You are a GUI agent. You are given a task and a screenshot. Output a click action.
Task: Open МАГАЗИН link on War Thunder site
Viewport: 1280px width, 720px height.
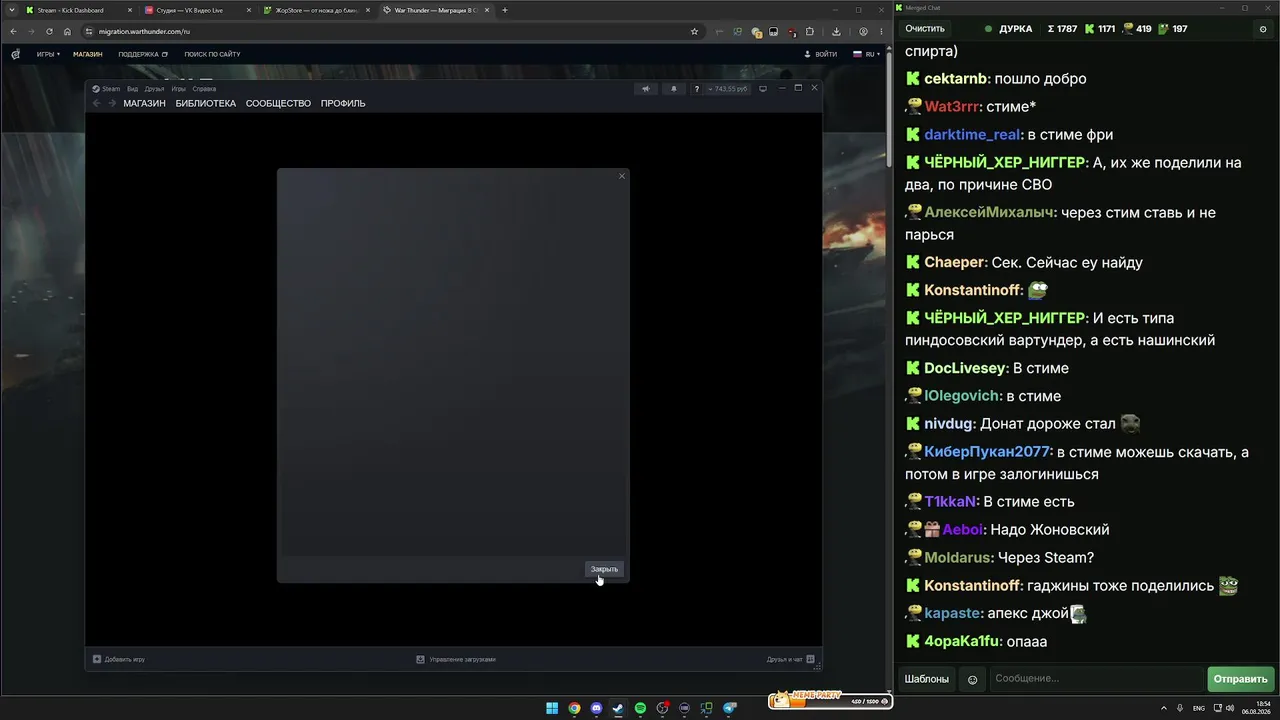88,54
